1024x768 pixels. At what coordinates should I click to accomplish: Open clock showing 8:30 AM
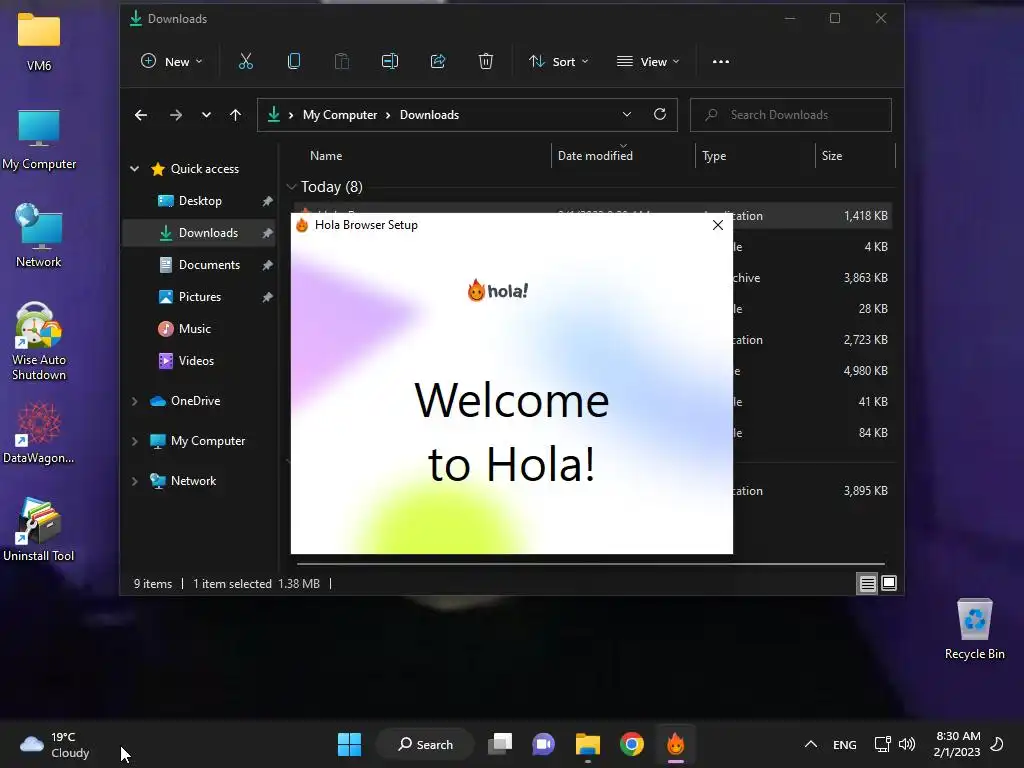pos(957,744)
